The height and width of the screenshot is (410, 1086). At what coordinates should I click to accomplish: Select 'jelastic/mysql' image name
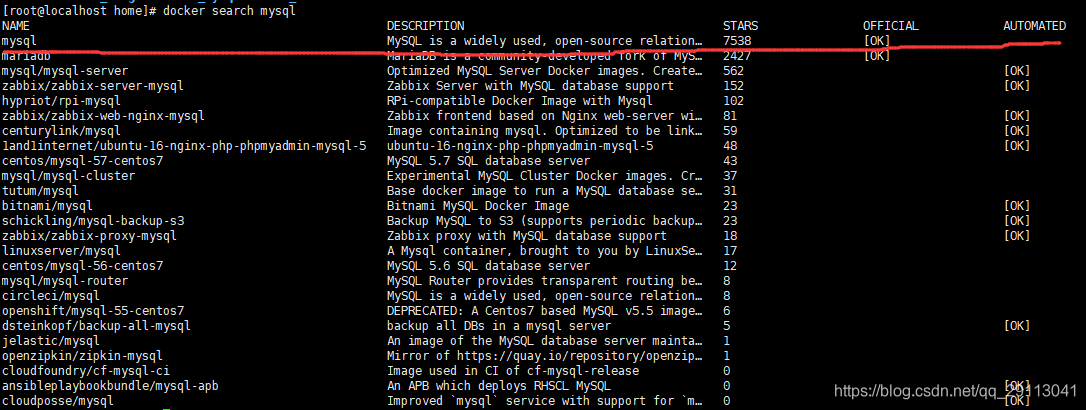pyautogui.click(x=51, y=340)
